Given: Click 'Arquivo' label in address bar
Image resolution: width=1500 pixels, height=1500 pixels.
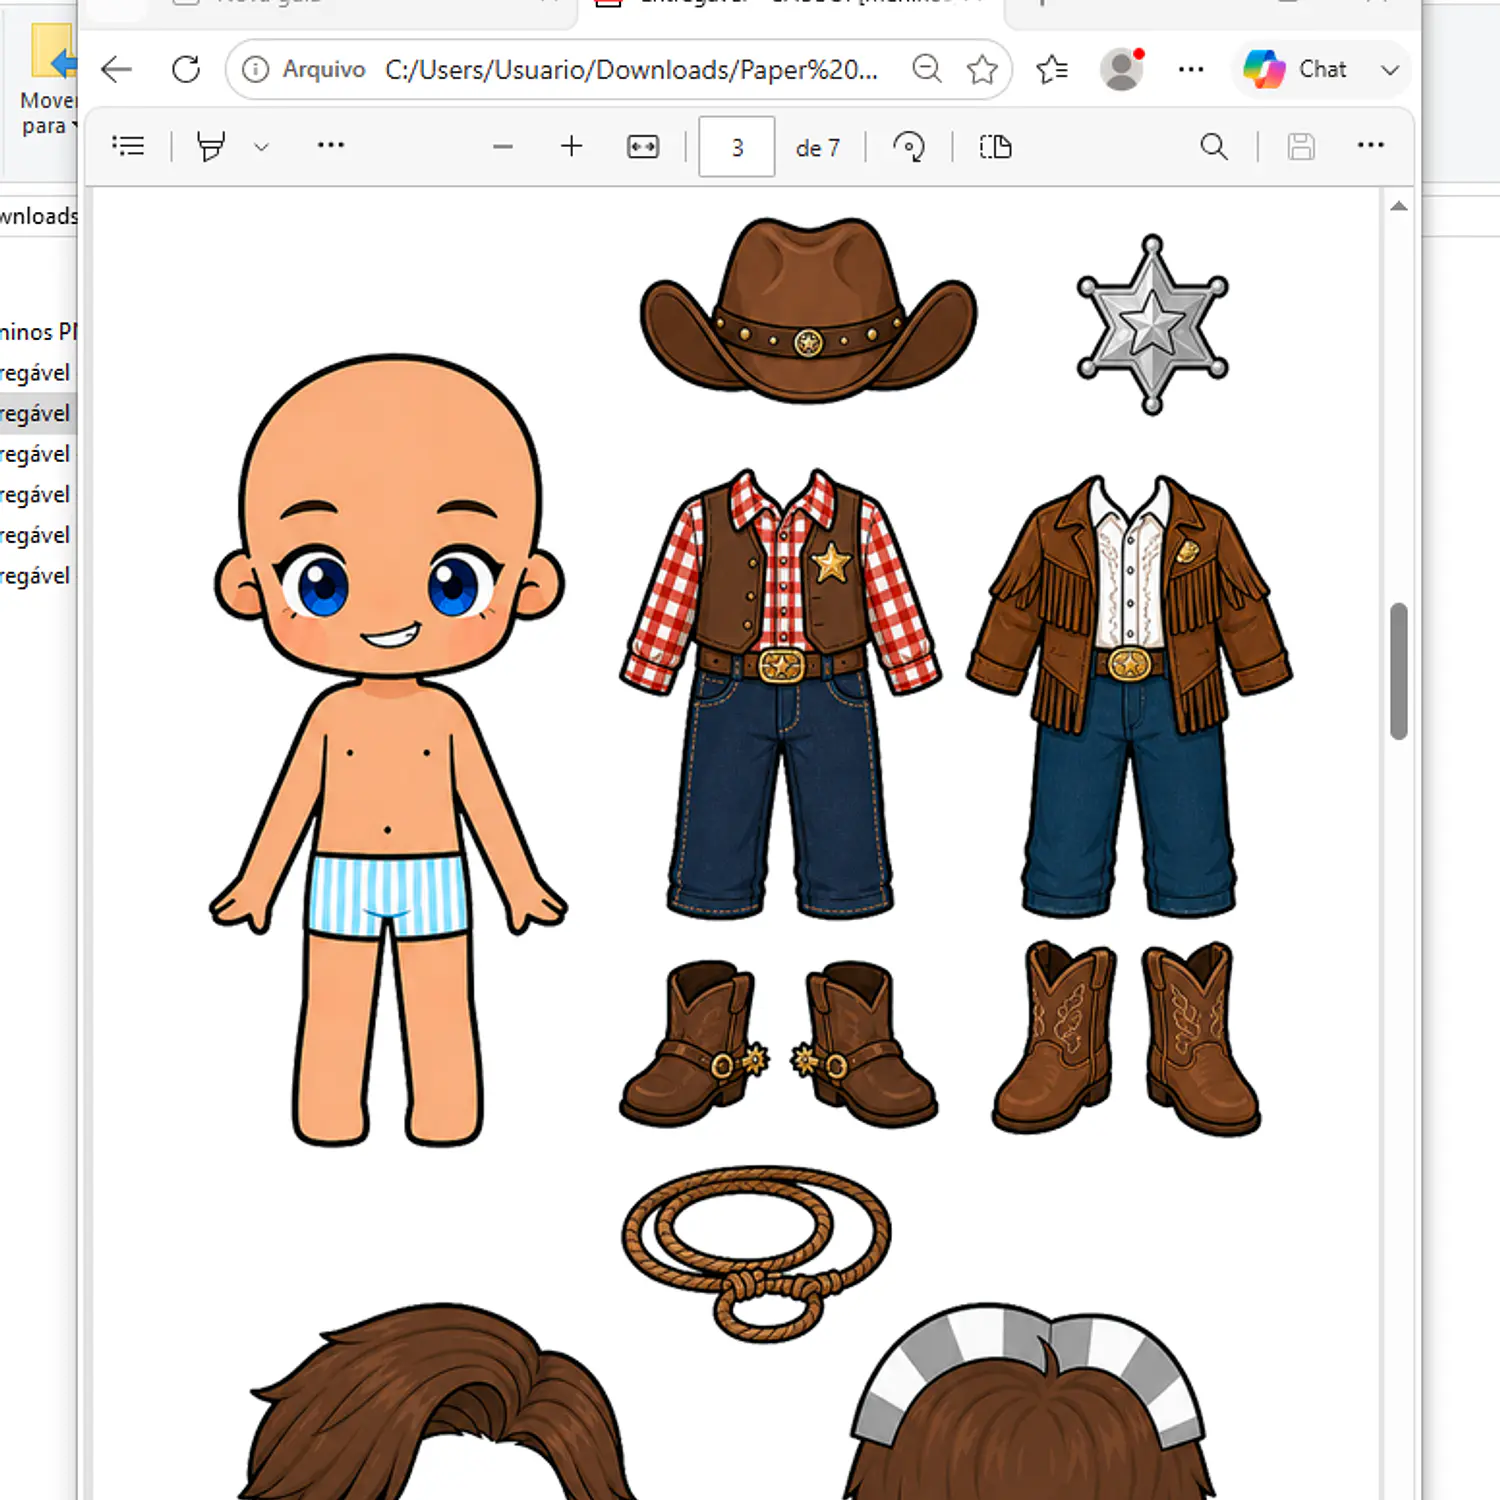Looking at the screenshot, I should tap(324, 69).
